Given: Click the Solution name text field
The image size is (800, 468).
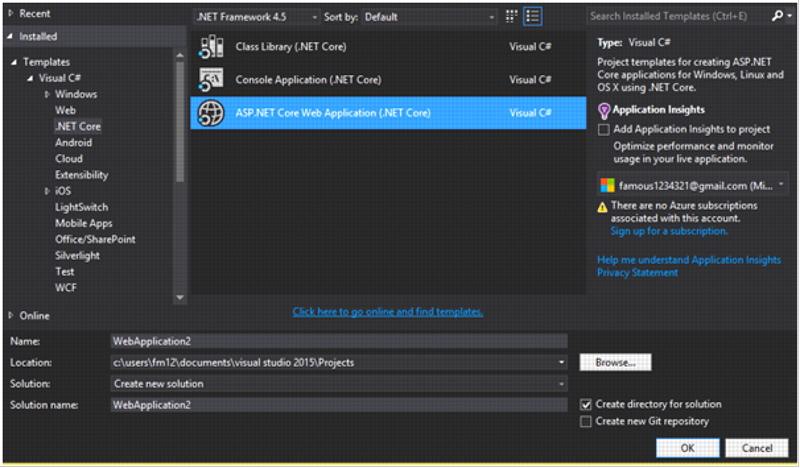Looking at the screenshot, I should click(x=339, y=405).
